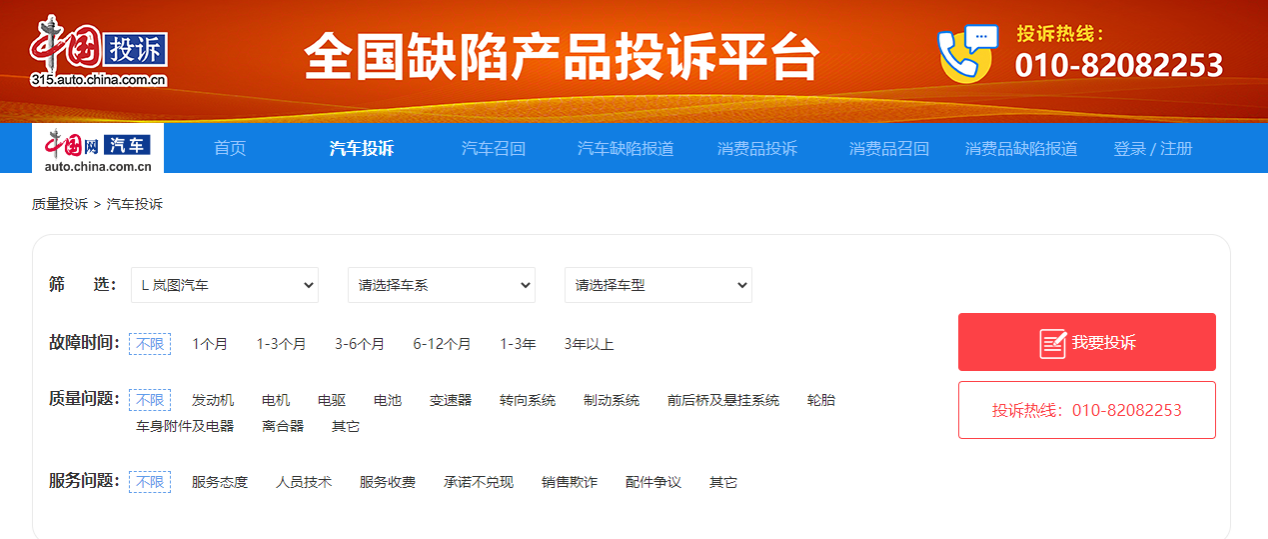
Task: Filter by 车身附件及电器
Action: tap(185, 426)
